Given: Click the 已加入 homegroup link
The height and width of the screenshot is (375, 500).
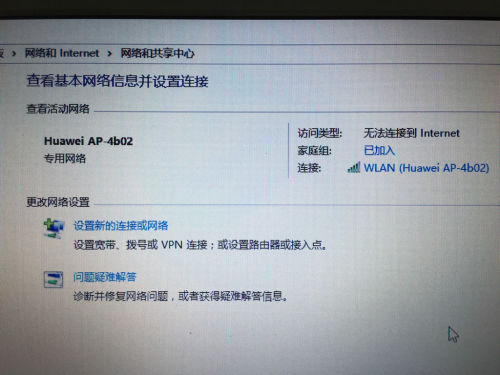Looking at the screenshot, I should click(x=379, y=150).
